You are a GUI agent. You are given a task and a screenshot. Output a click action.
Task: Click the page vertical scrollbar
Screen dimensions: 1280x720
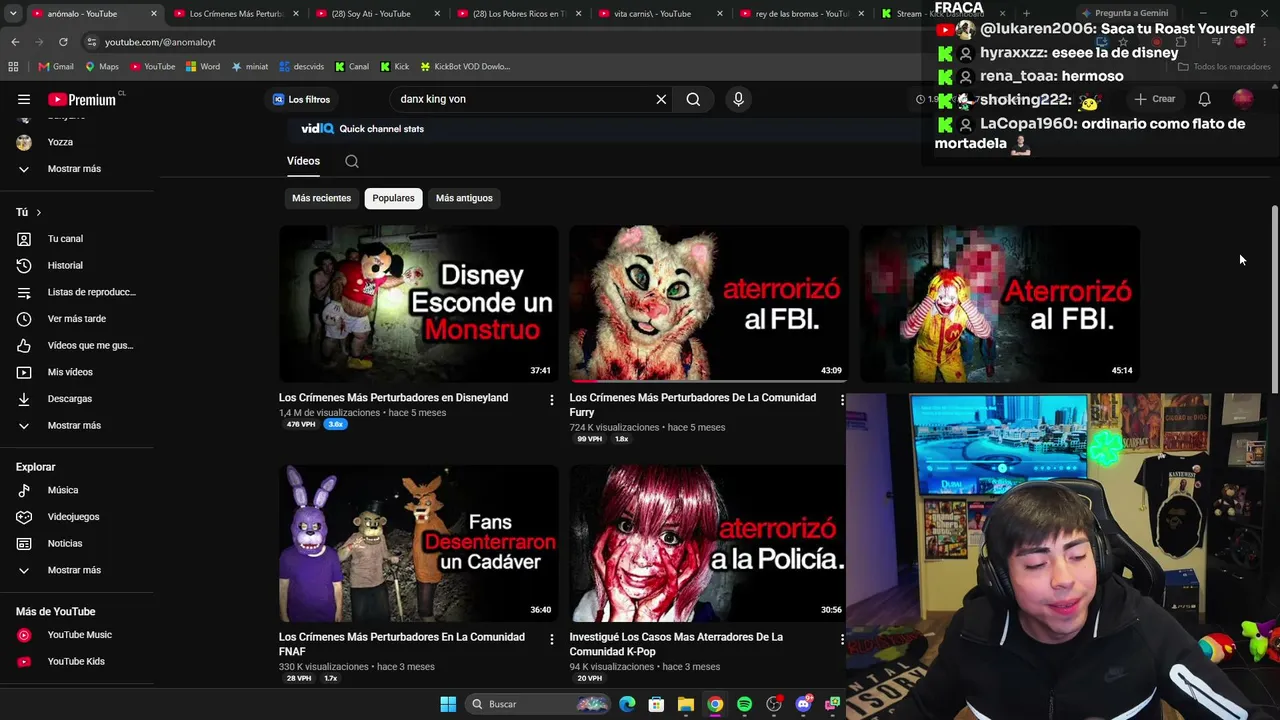1274,300
